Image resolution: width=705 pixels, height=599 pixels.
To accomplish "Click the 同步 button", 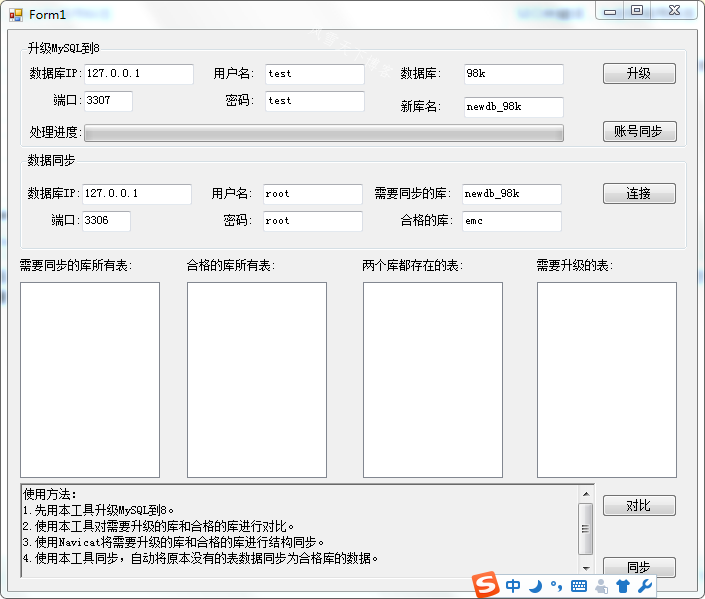I will point(639,567).
